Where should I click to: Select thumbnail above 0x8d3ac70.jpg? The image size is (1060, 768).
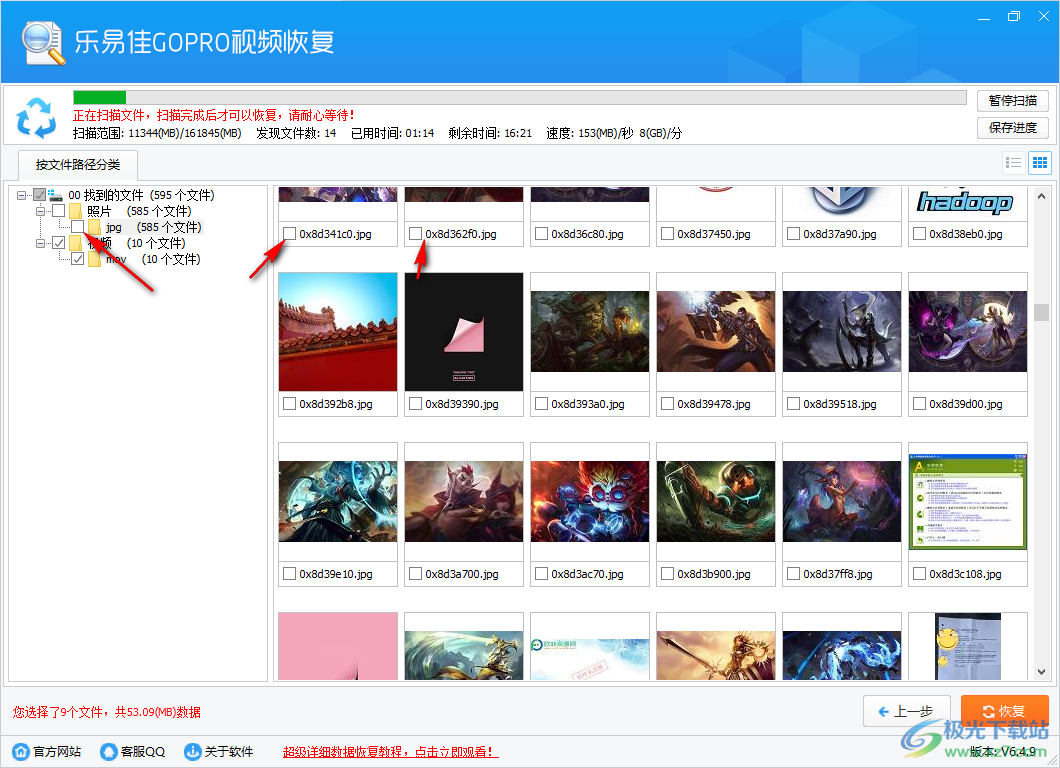[x=590, y=502]
